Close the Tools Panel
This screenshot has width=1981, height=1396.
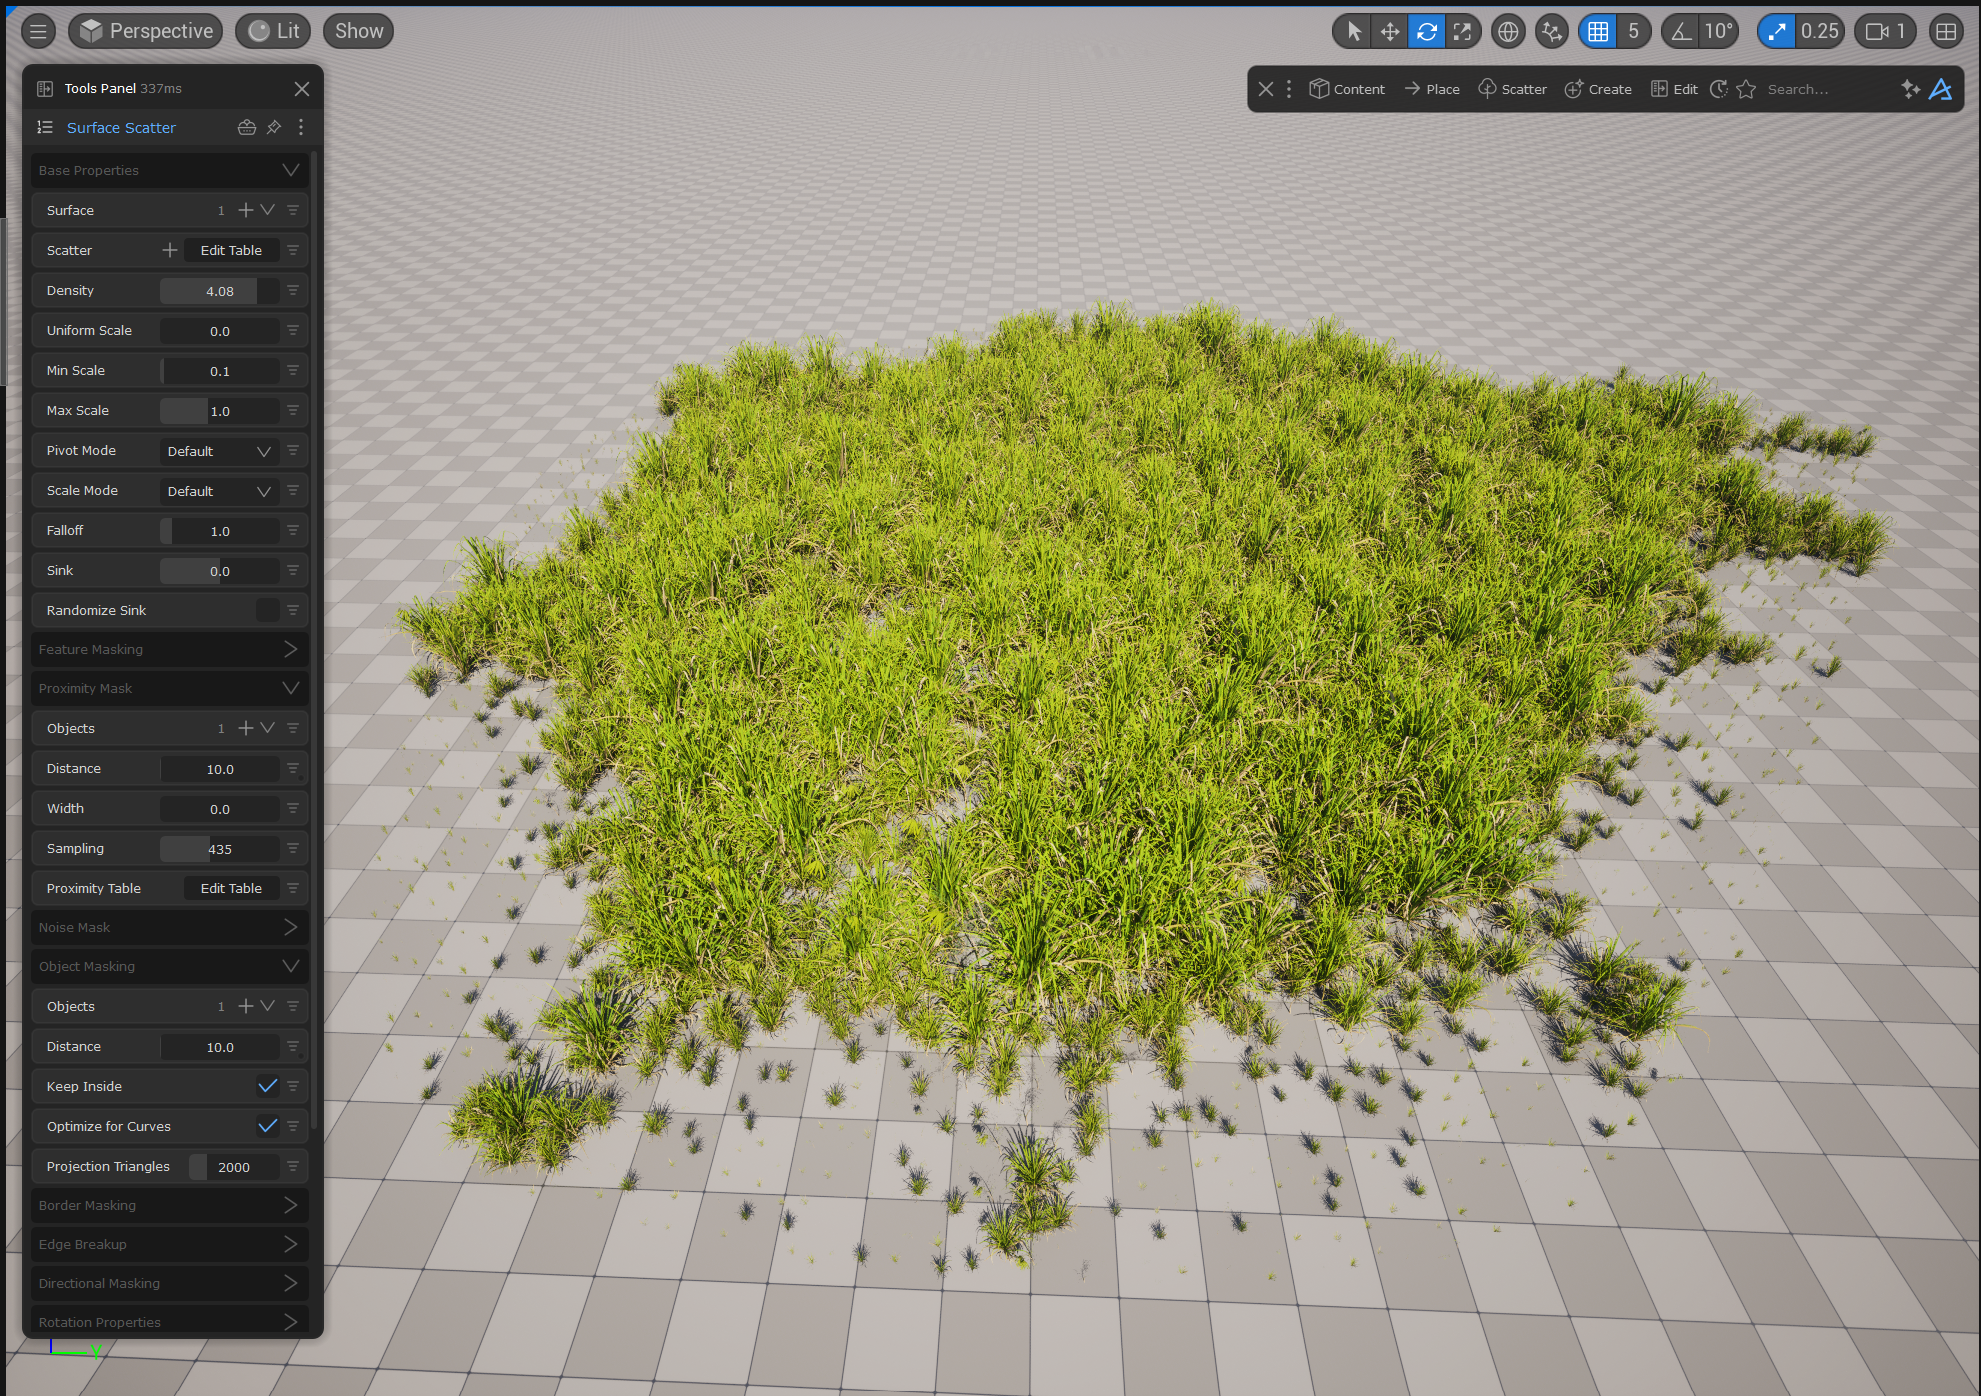point(302,89)
